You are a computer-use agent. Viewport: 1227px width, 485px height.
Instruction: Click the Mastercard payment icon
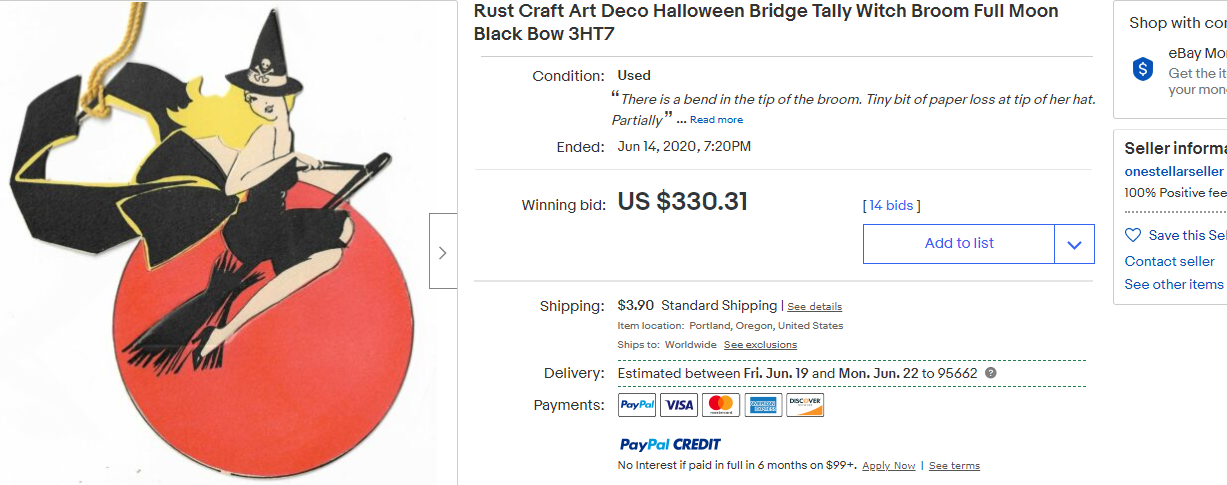[x=721, y=405]
